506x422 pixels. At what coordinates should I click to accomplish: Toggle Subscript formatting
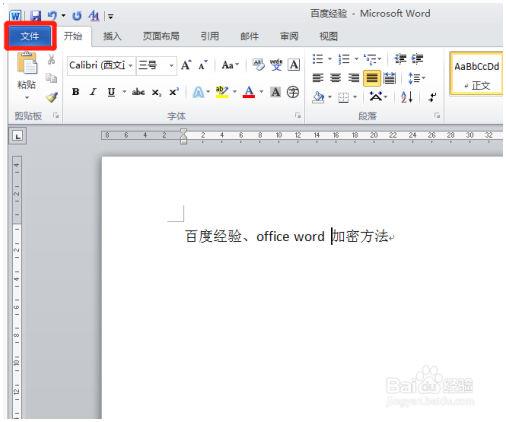156,92
